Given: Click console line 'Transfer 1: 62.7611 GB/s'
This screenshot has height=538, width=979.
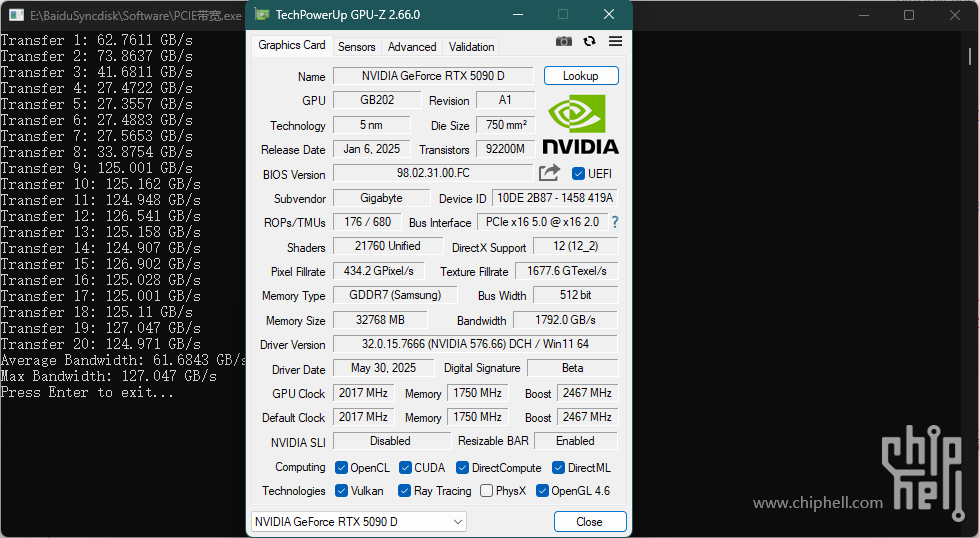Looking at the screenshot, I should tap(97, 41).
